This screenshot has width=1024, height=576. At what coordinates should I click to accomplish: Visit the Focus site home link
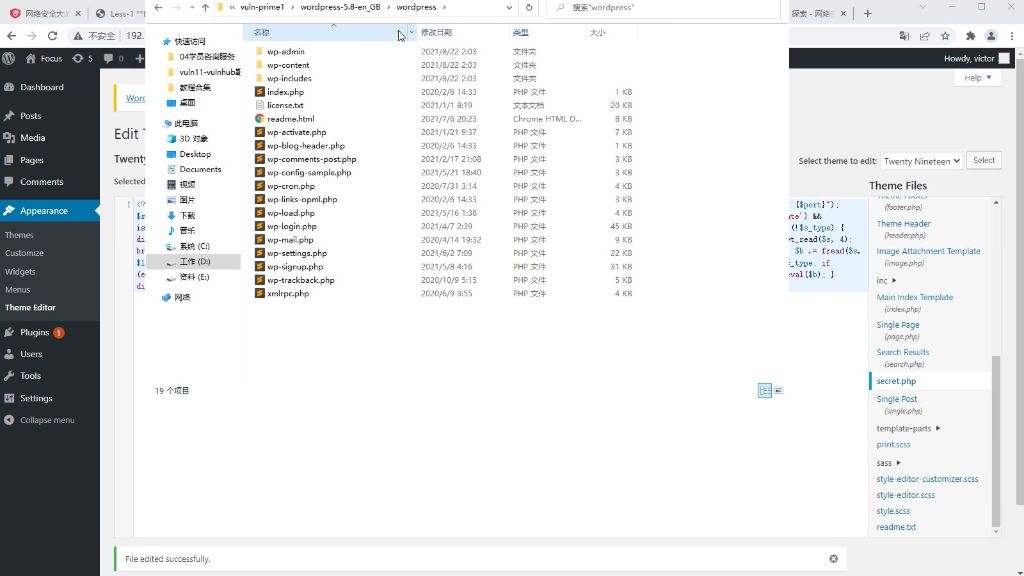coord(44,58)
